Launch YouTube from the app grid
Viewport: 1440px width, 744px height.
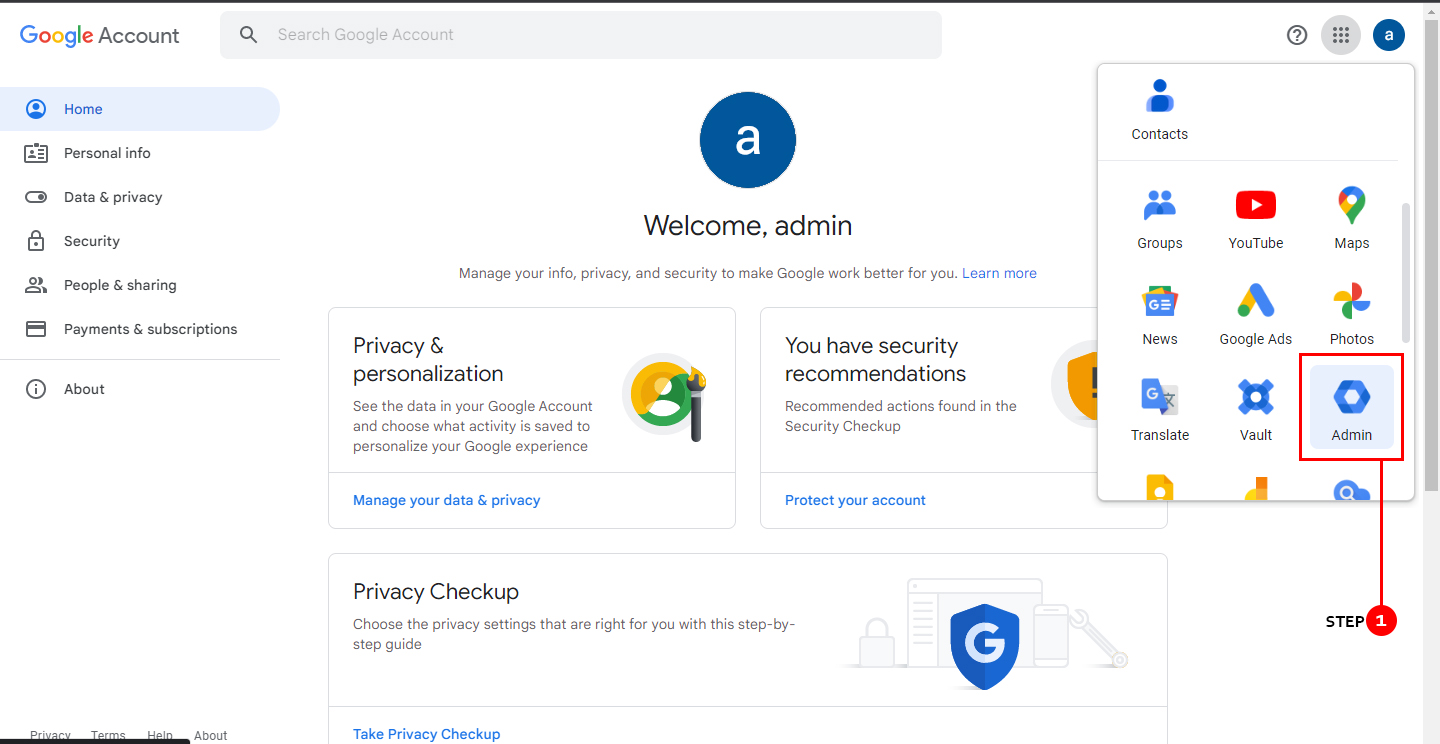pos(1255,217)
